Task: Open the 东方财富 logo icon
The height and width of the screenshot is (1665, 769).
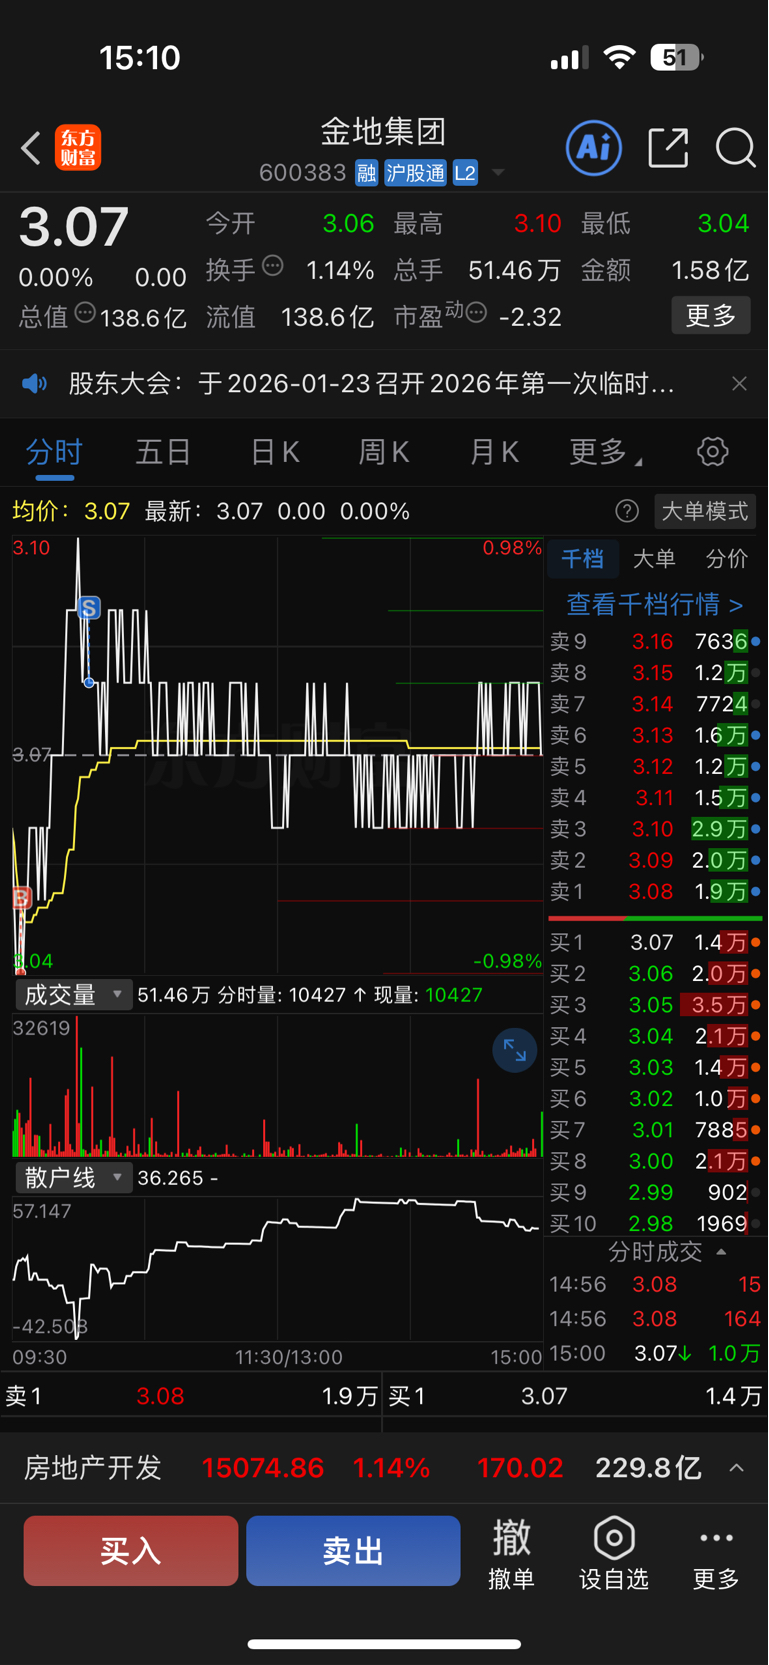Action: (78, 148)
